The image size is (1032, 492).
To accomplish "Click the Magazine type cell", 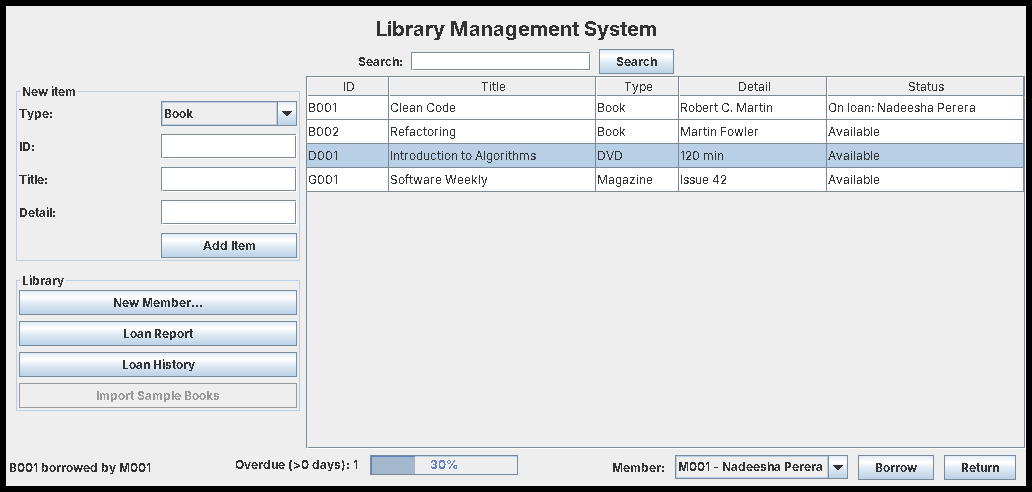I will [x=637, y=180].
